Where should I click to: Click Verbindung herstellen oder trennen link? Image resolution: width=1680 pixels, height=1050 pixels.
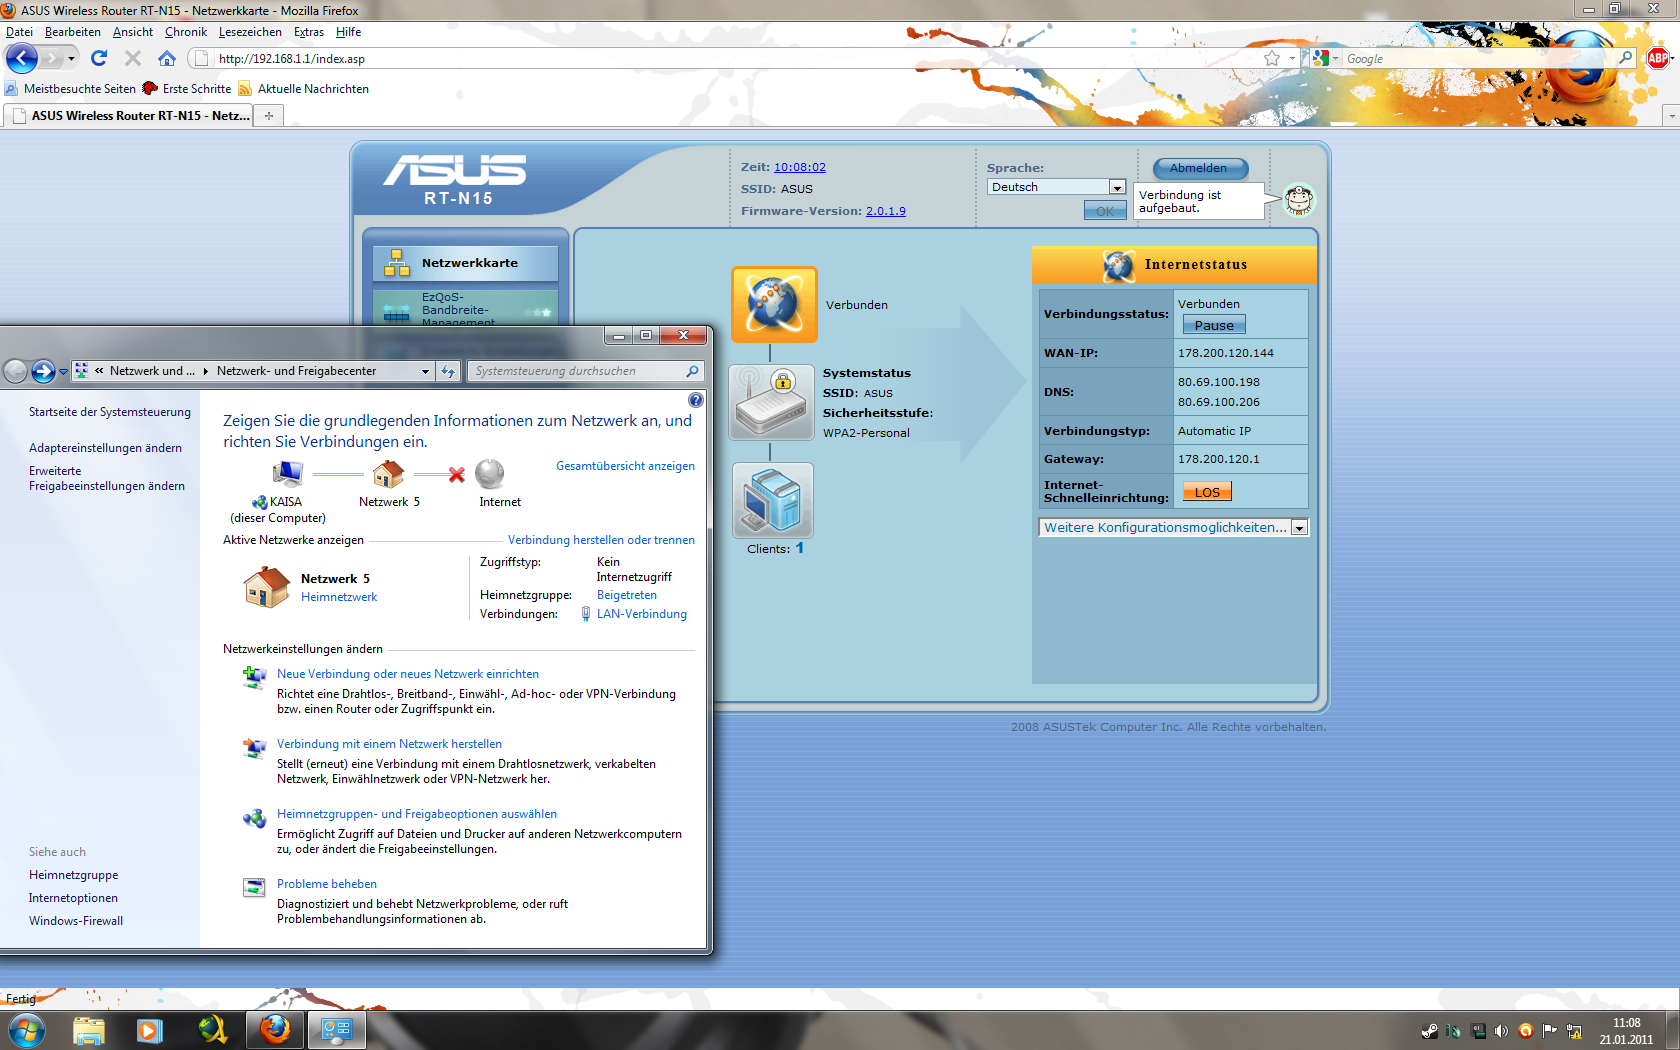601,540
